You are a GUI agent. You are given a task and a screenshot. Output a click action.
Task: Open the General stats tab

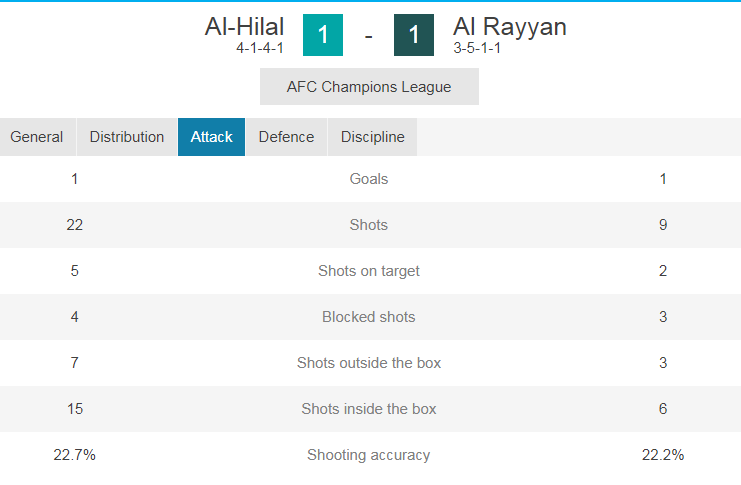point(37,137)
